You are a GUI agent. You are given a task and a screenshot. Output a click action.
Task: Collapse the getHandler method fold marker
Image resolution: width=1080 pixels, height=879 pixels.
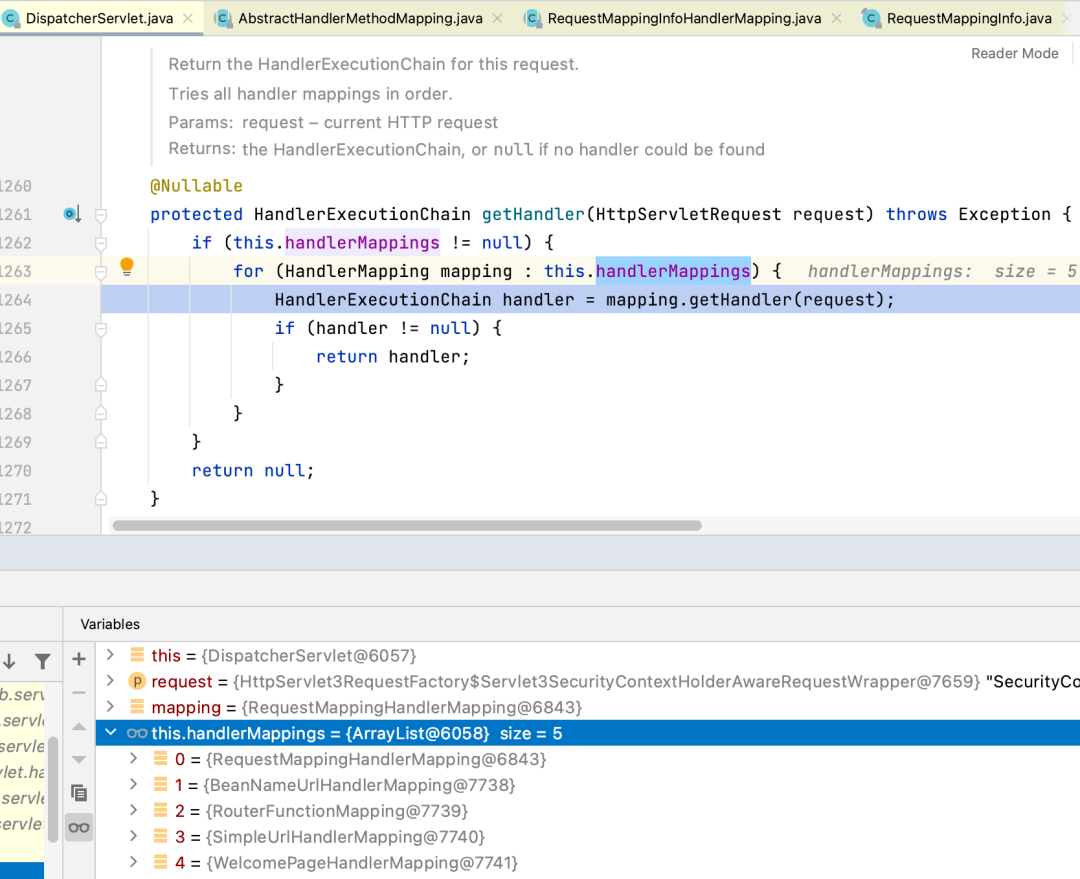101,215
